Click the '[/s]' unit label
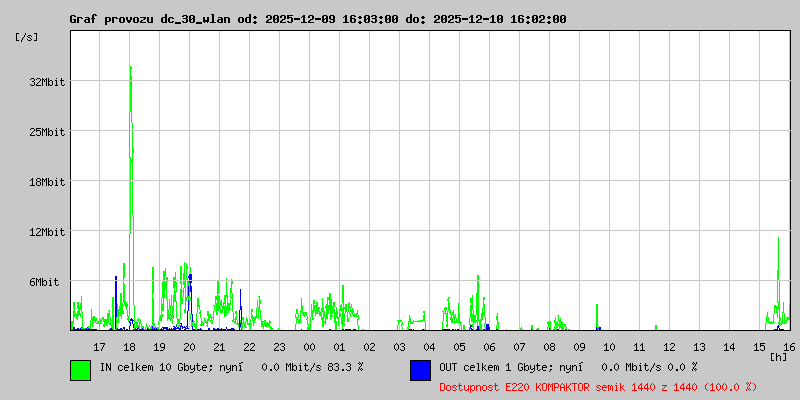The width and height of the screenshot is (800, 400). (27, 37)
